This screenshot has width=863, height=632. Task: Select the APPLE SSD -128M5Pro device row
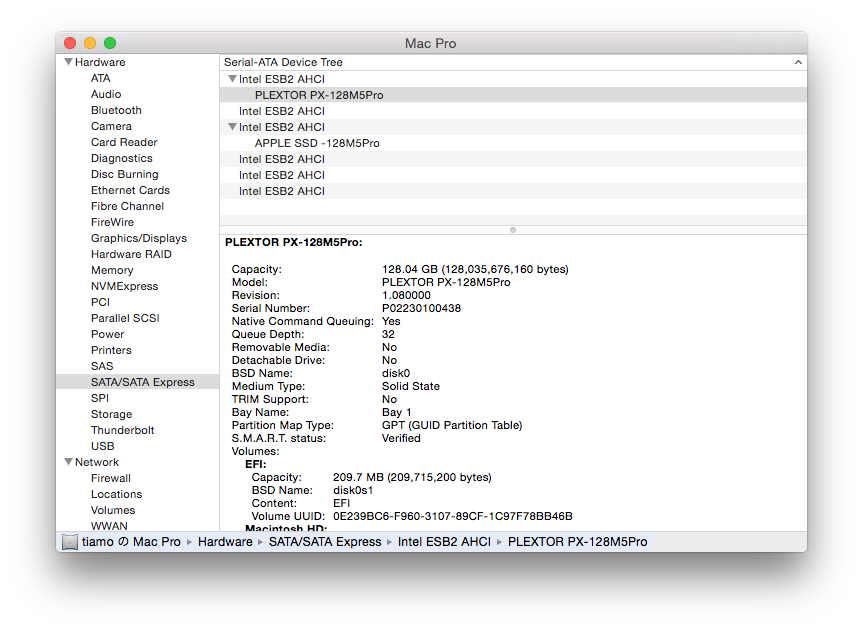click(x=513, y=143)
